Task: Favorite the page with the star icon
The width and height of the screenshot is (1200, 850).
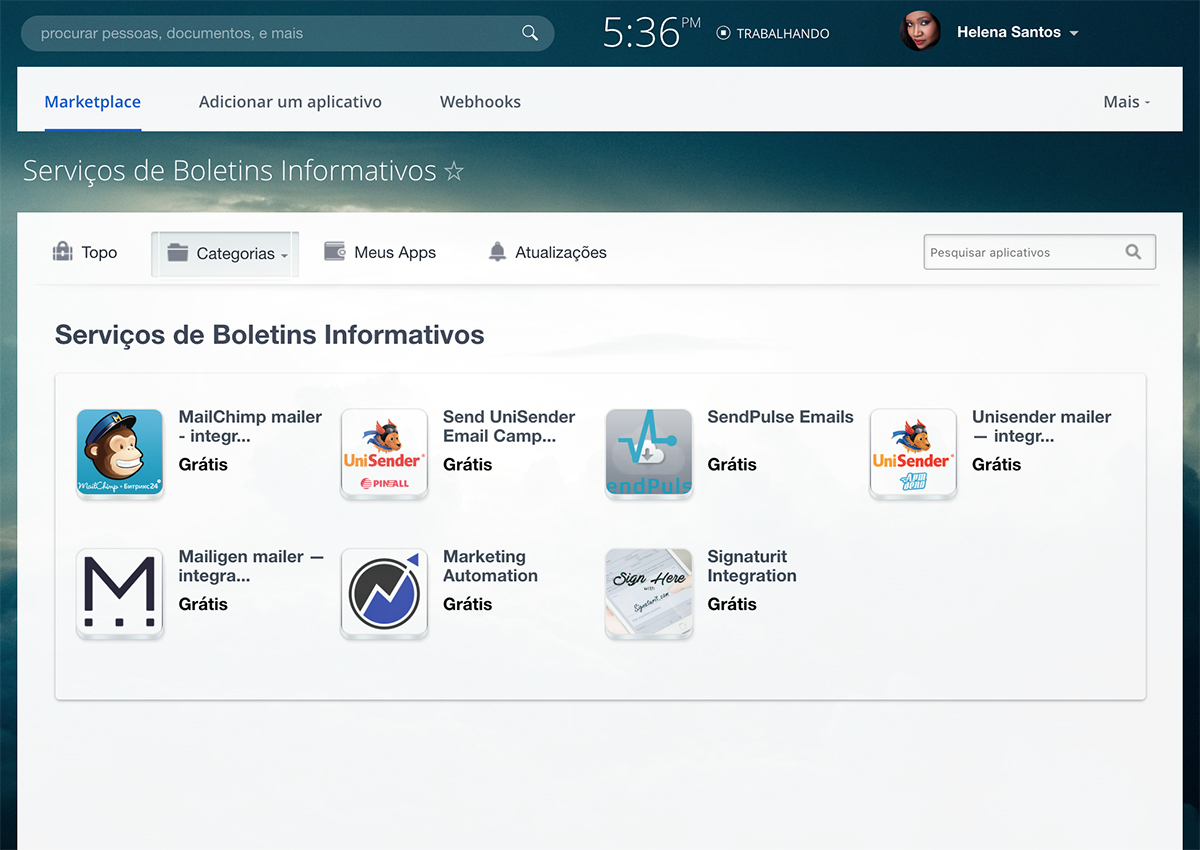Action: (454, 172)
